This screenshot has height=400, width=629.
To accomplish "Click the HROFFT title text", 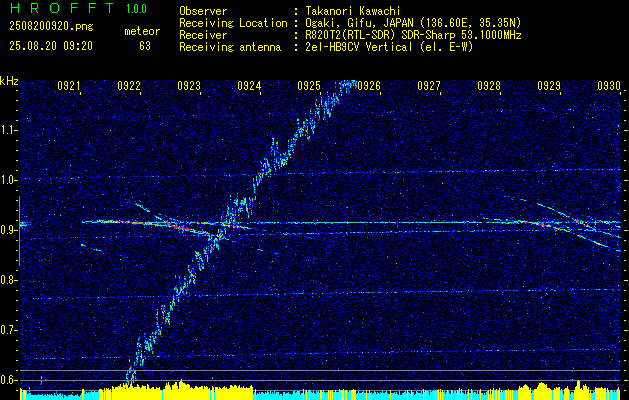I will tap(62, 8).
